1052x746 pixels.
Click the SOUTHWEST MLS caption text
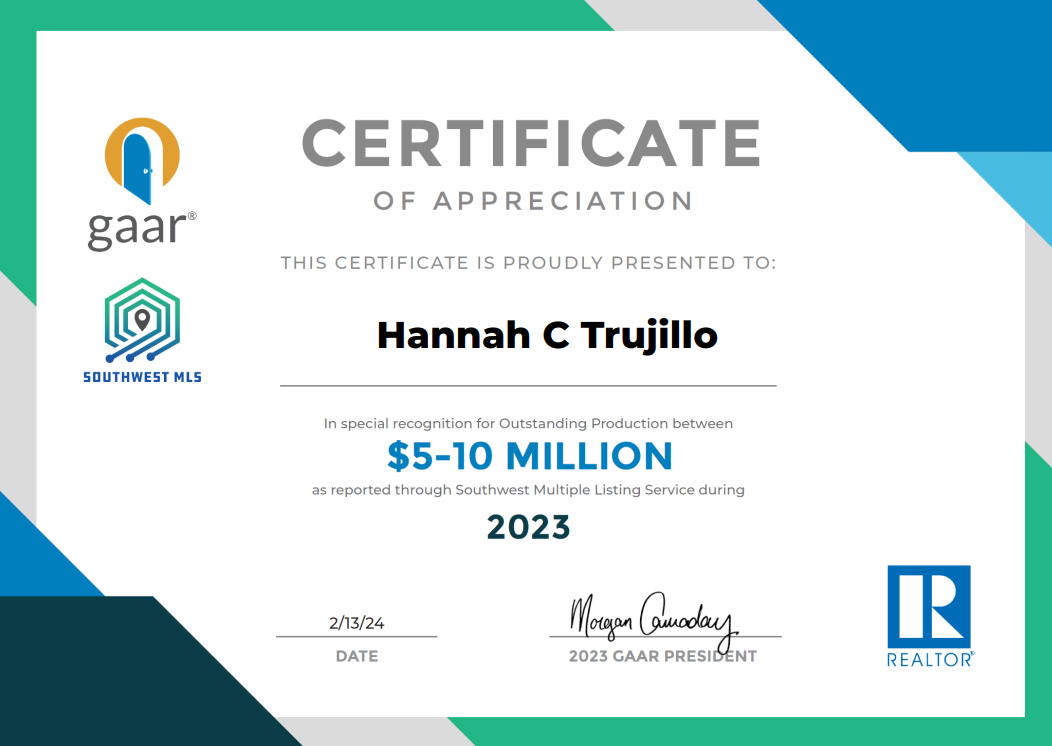(x=142, y=377)
